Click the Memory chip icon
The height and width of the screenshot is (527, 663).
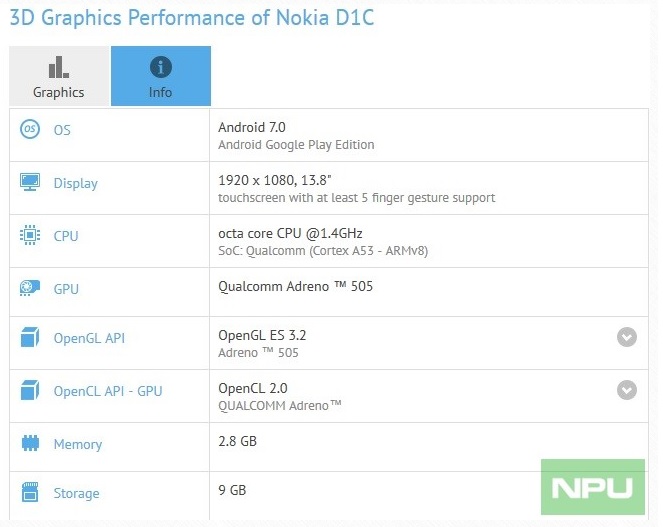[30, 443]
